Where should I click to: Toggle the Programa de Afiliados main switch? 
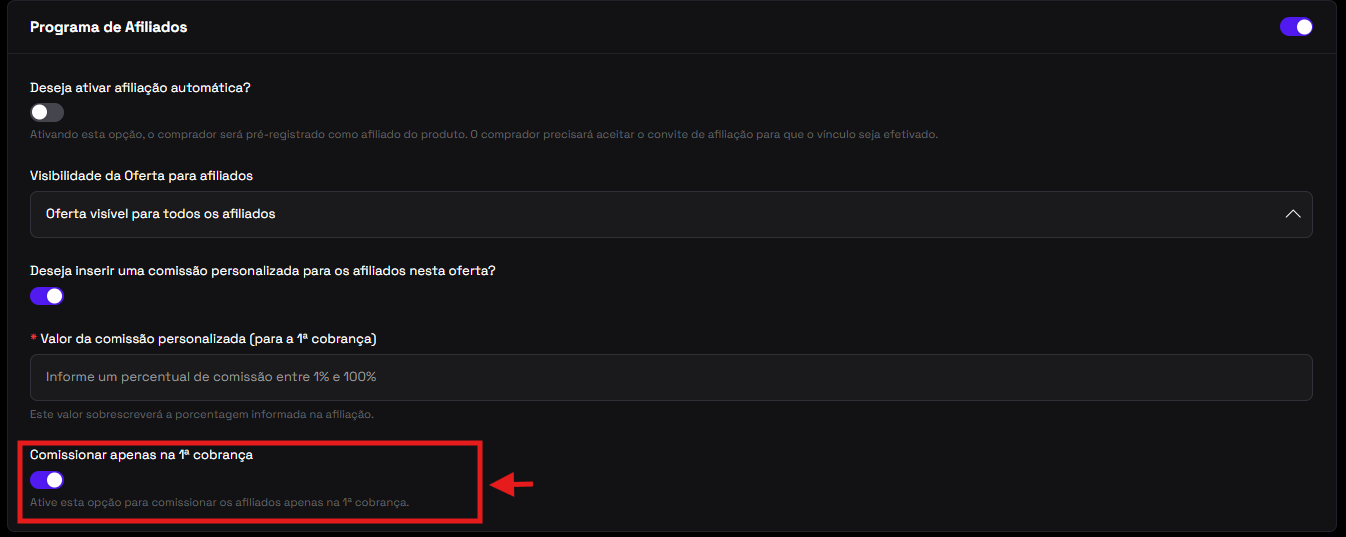pos(1296,27)
